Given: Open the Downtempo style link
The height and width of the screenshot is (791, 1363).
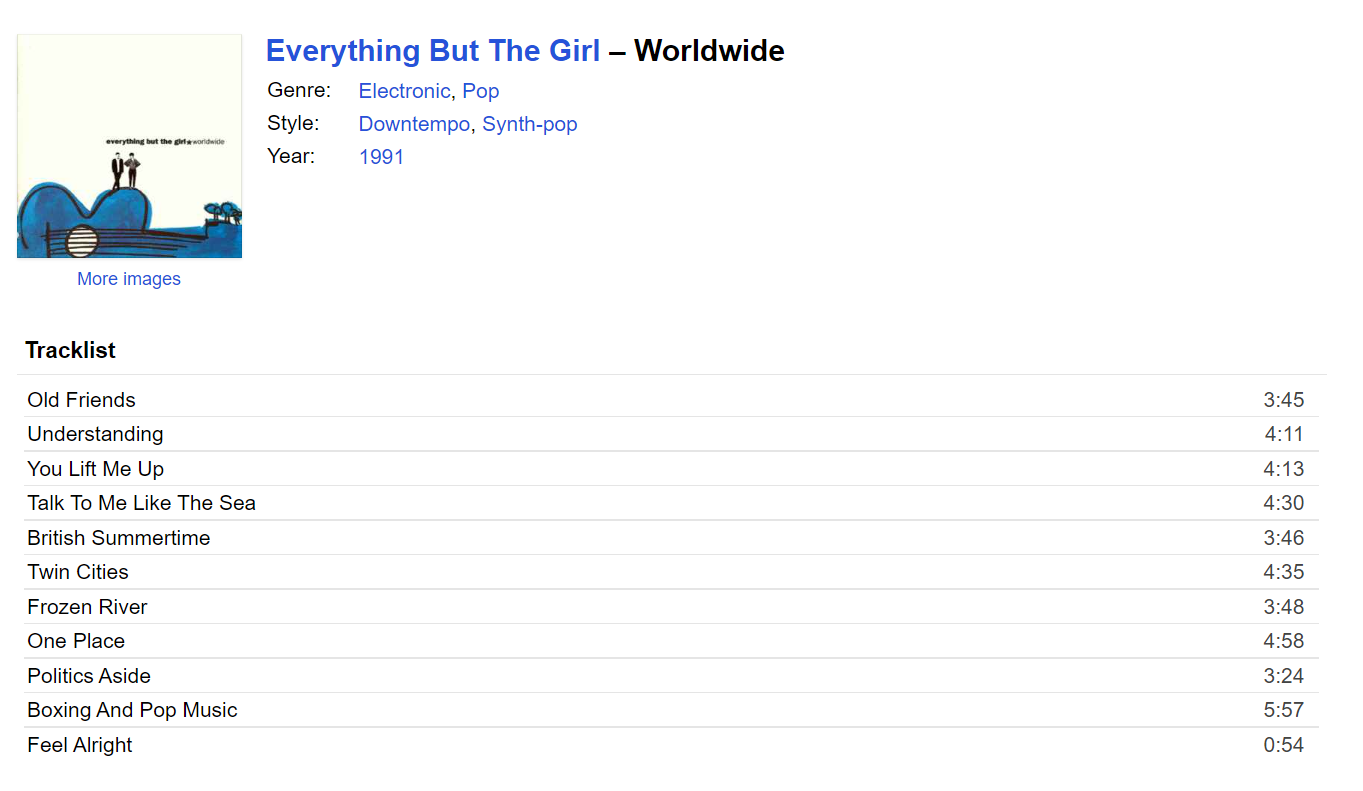Looking at the screenshot, I should click(x=414, y=124).
